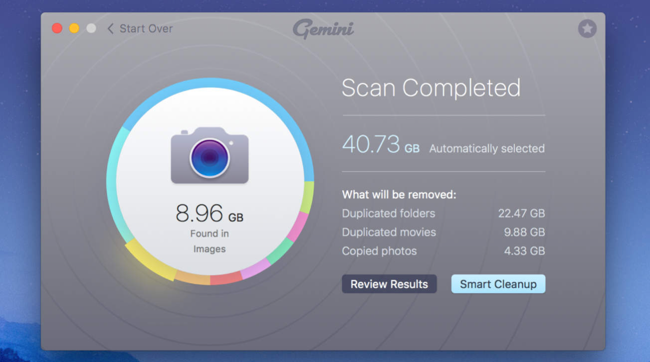The width and height of the screenshot is (650, 362).
Task: Click the camera icon in the circle
Action: pyautogui.click(x=210, y=155)
